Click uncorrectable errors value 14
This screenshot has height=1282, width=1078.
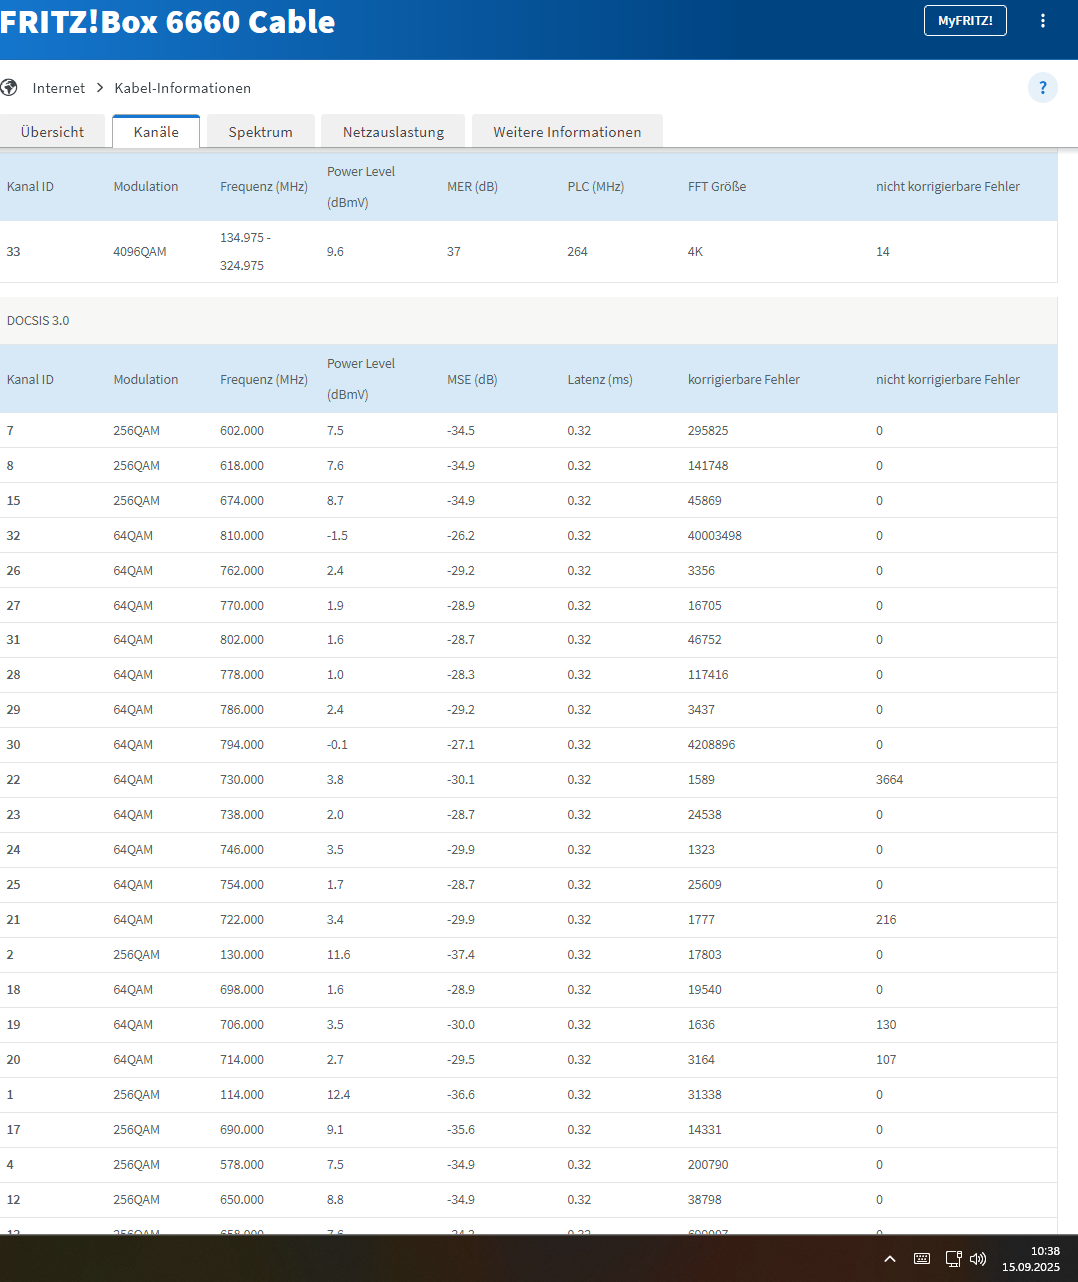pyautogui.click(x=883, y=252)
